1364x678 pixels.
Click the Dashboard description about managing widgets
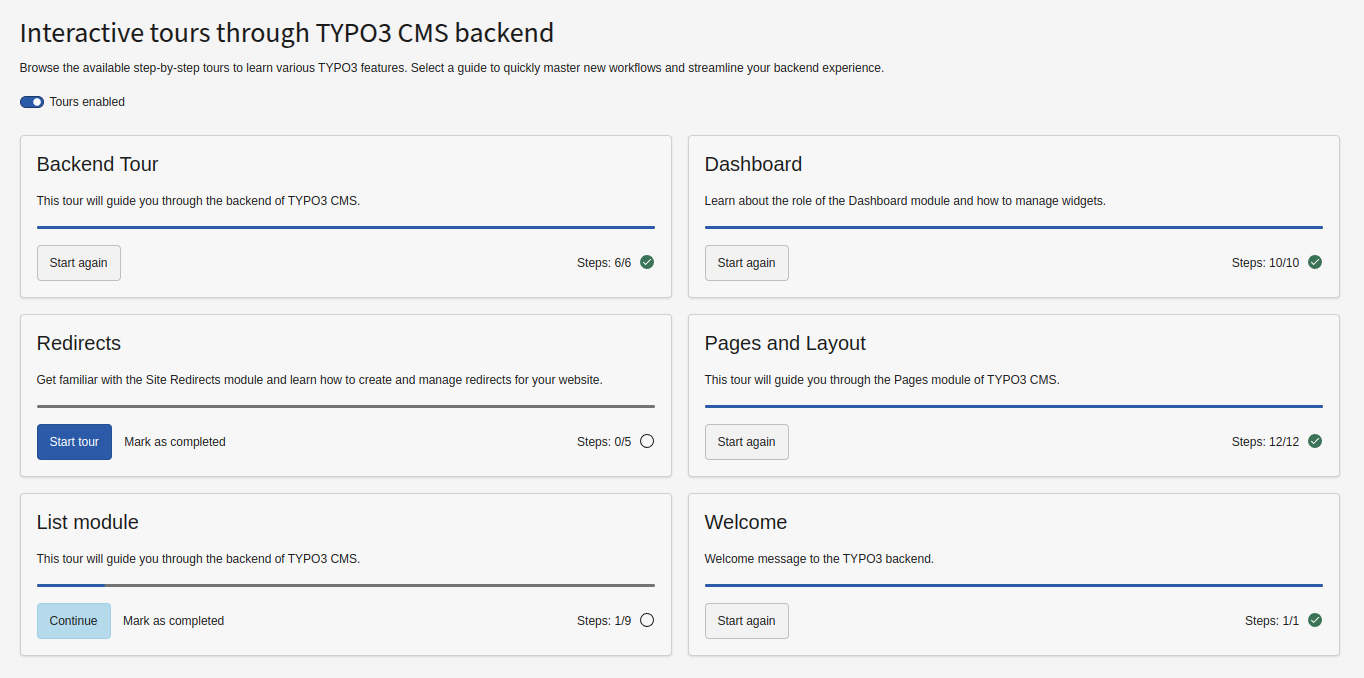tap(905, 201)
